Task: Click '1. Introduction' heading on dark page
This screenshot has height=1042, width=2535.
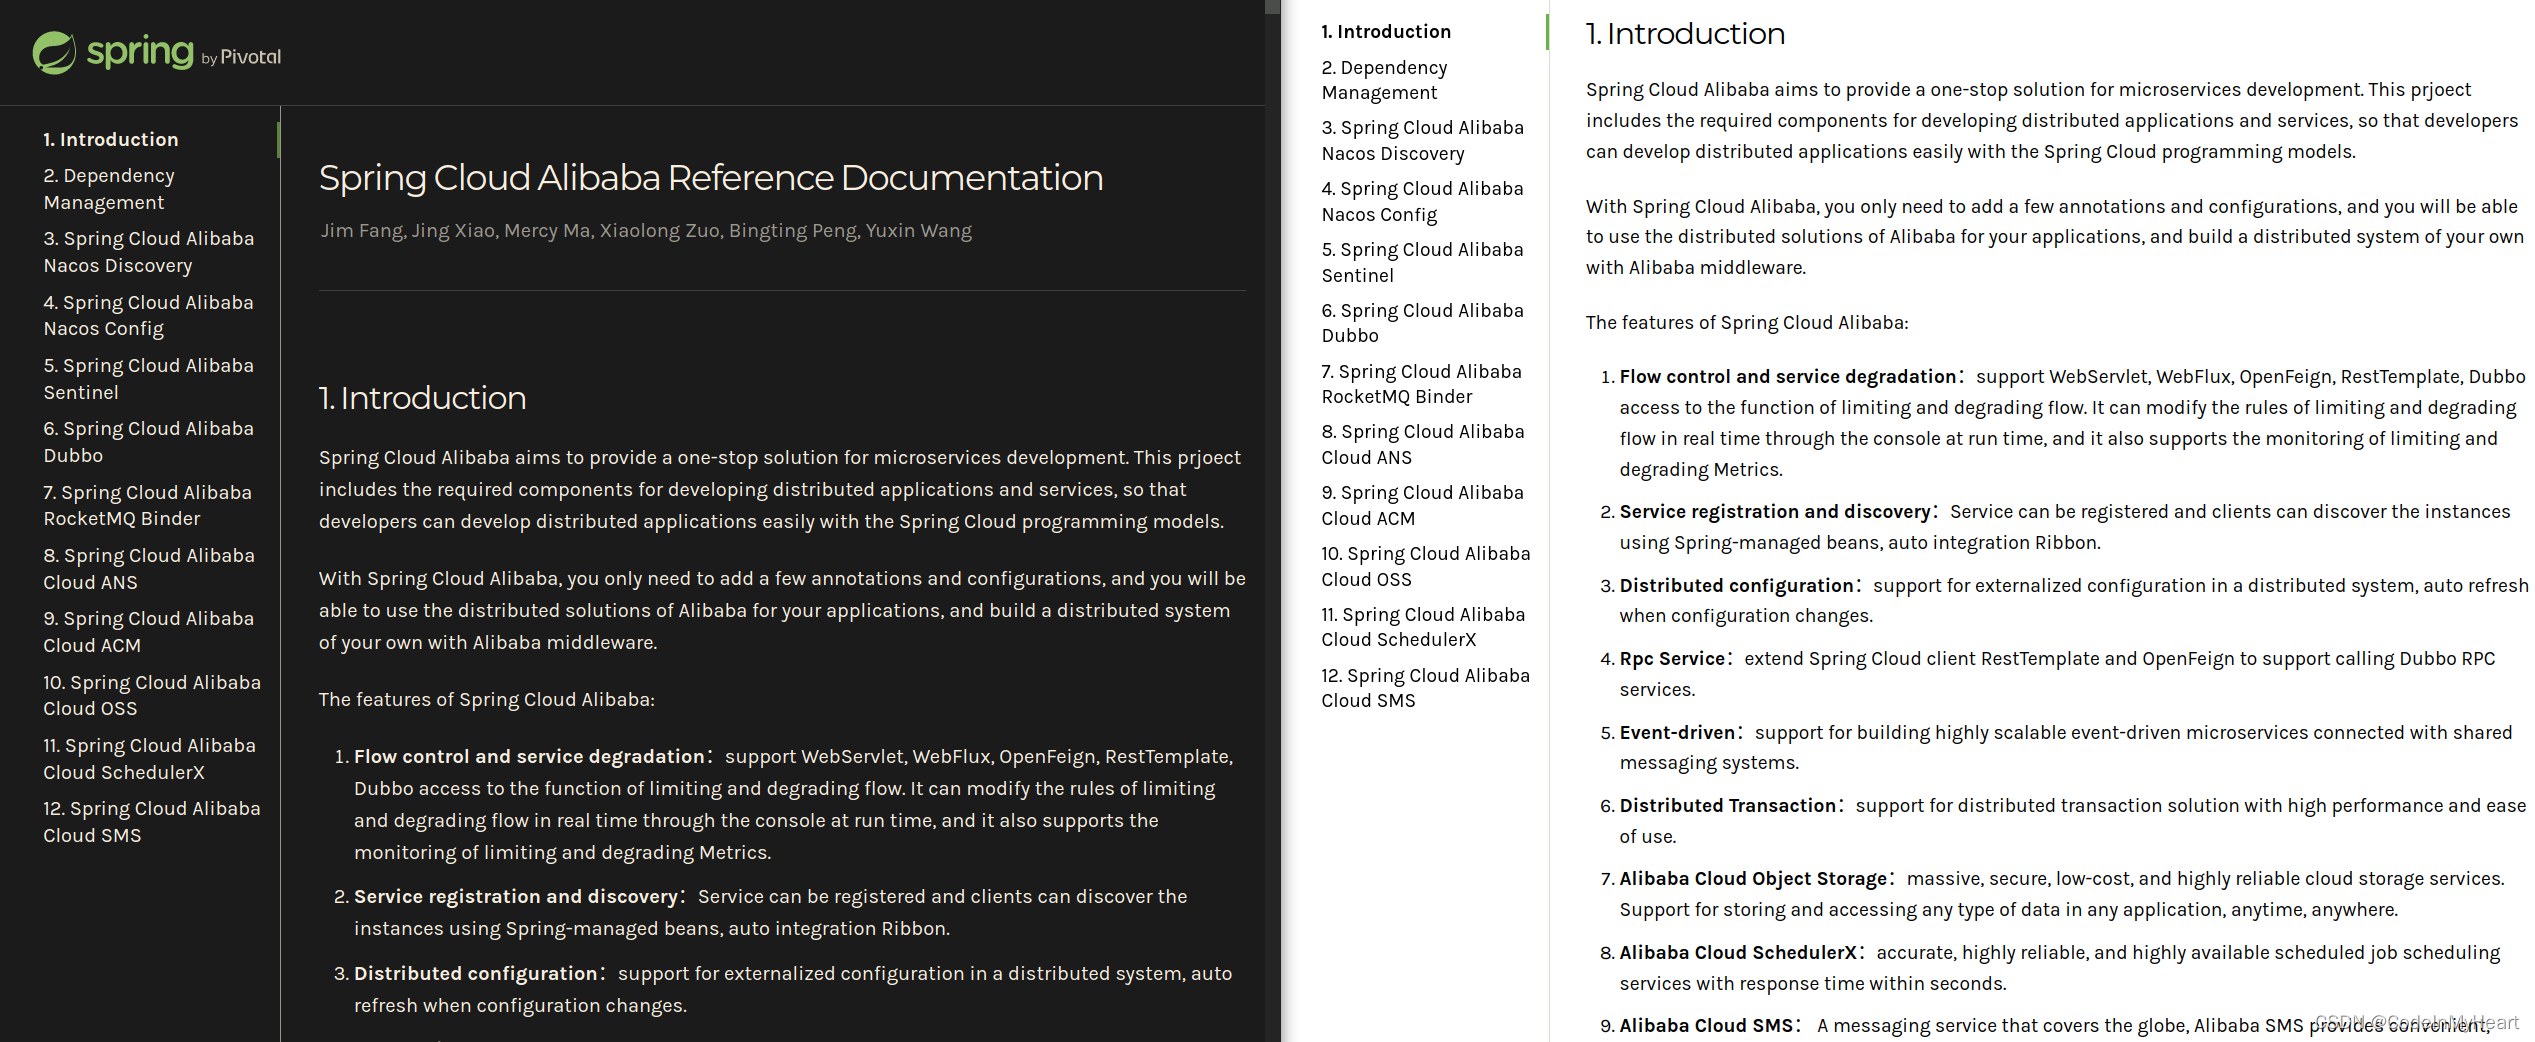Action: (422, 398)
